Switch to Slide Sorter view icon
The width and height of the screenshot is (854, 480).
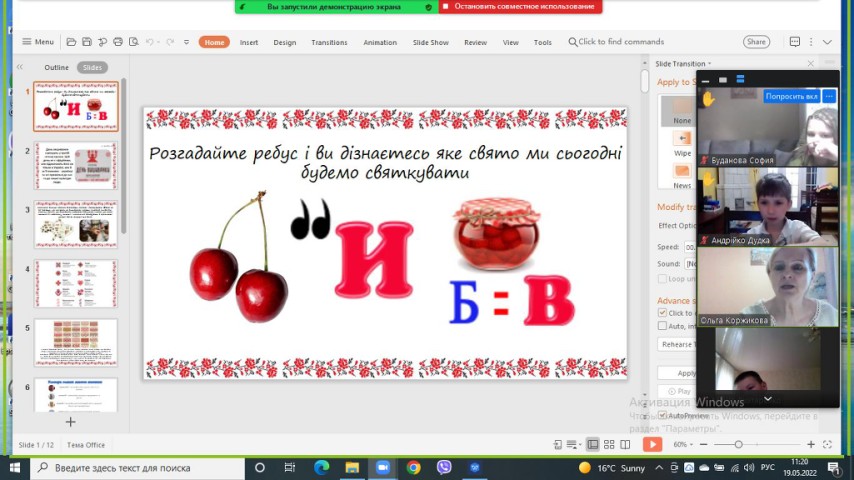point(609,444)
